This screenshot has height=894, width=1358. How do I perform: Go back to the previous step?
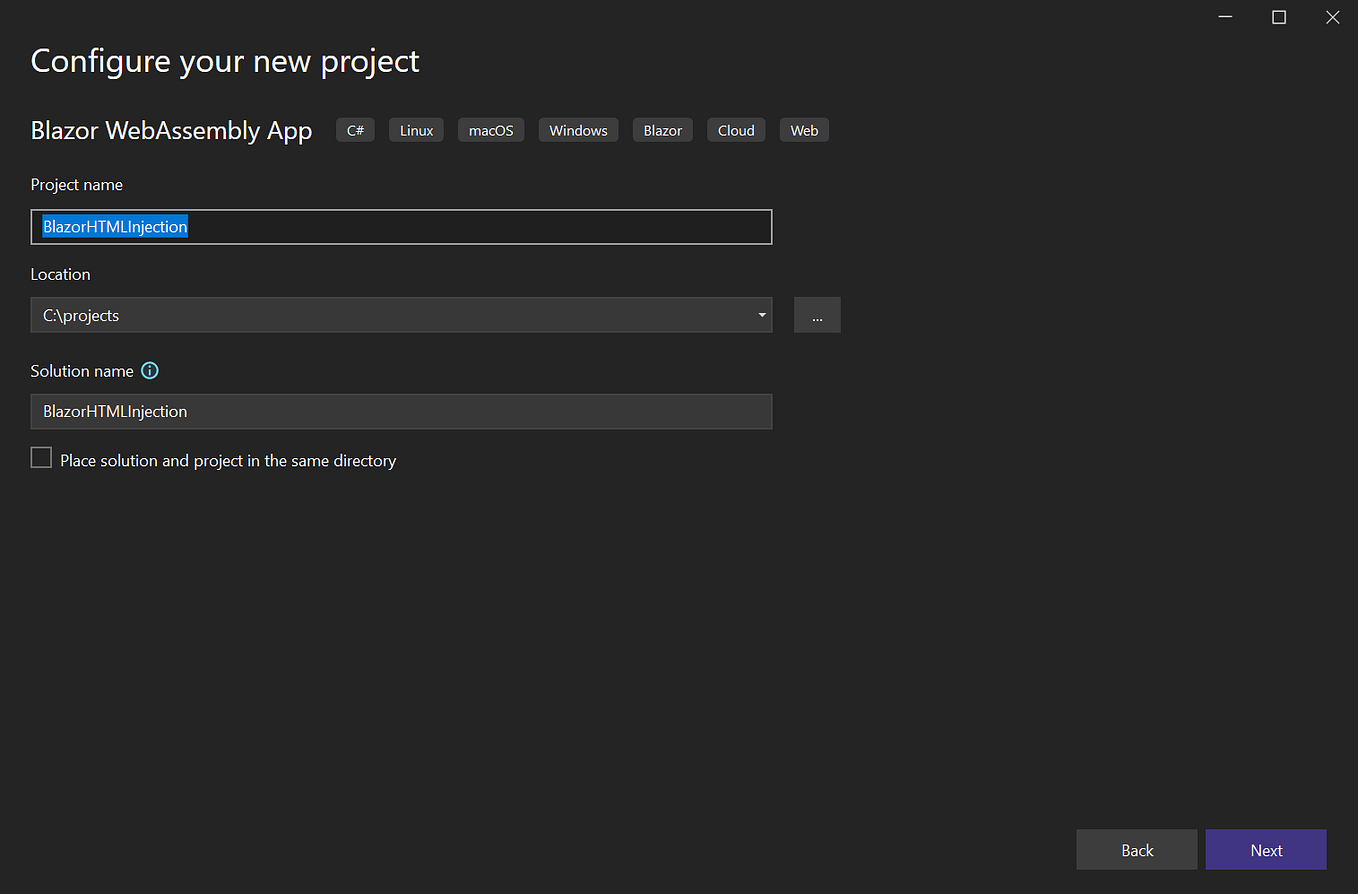pyautogui.click(x=1136, y=849)
